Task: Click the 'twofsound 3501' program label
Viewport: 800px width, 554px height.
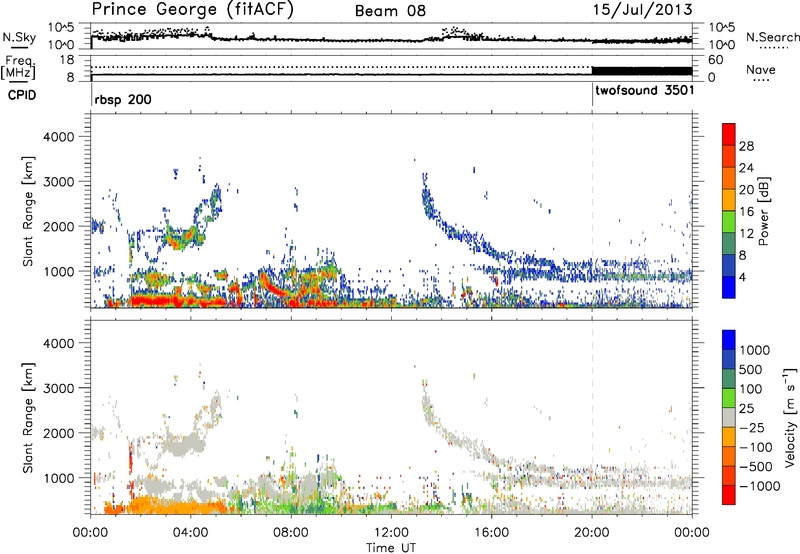Action: 644,90
